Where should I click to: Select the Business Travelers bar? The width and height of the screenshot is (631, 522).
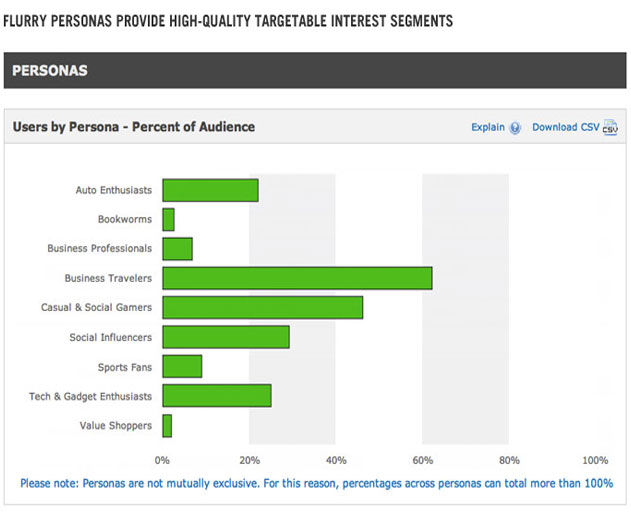click(x=297, y=278)
